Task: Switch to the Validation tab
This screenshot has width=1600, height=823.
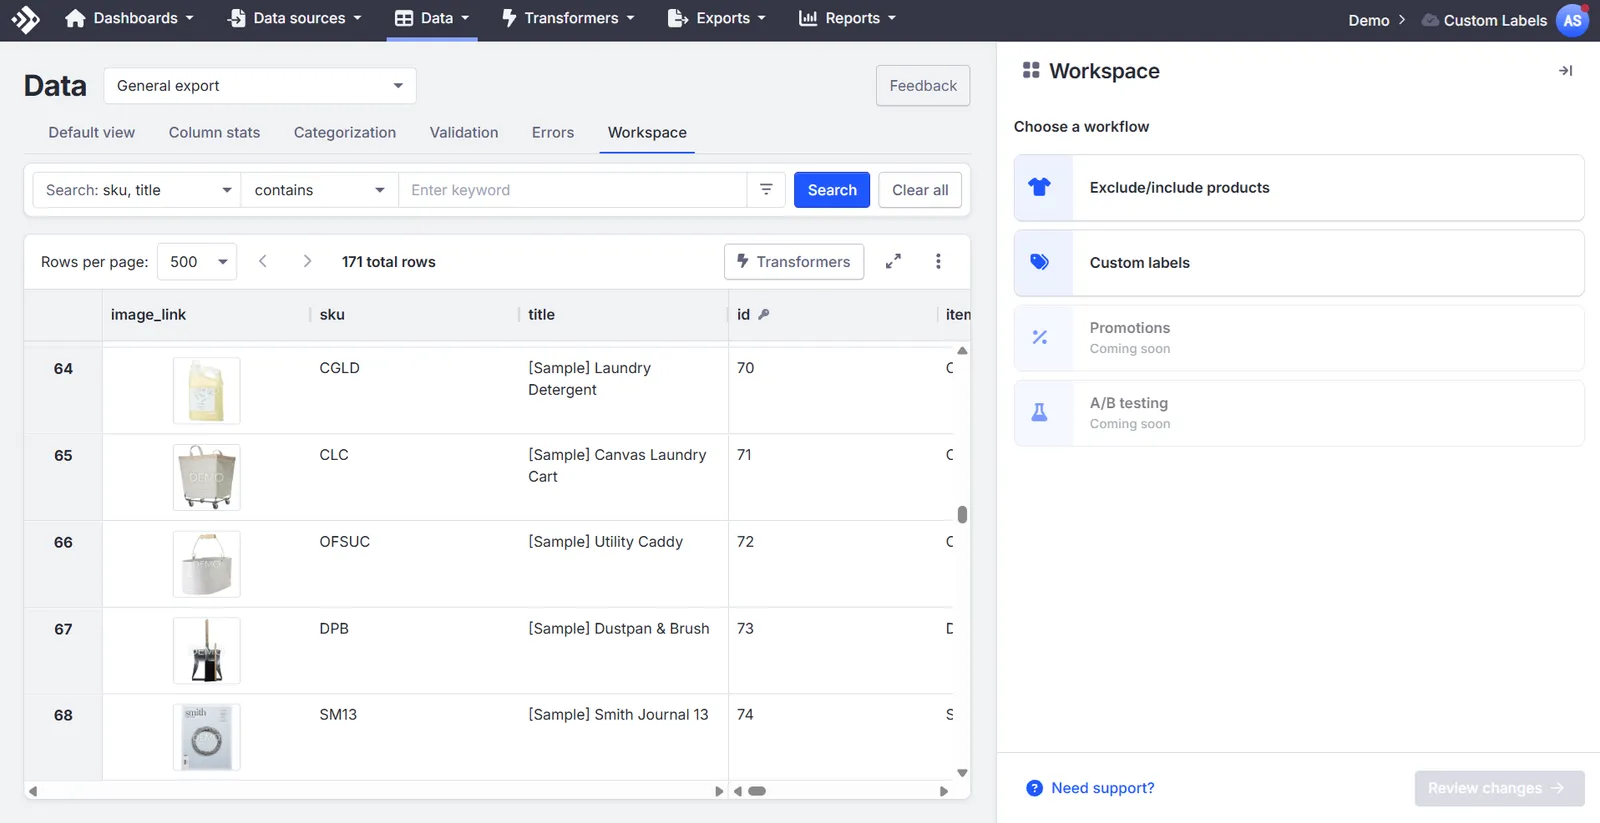Action: [x=464, y=132]
